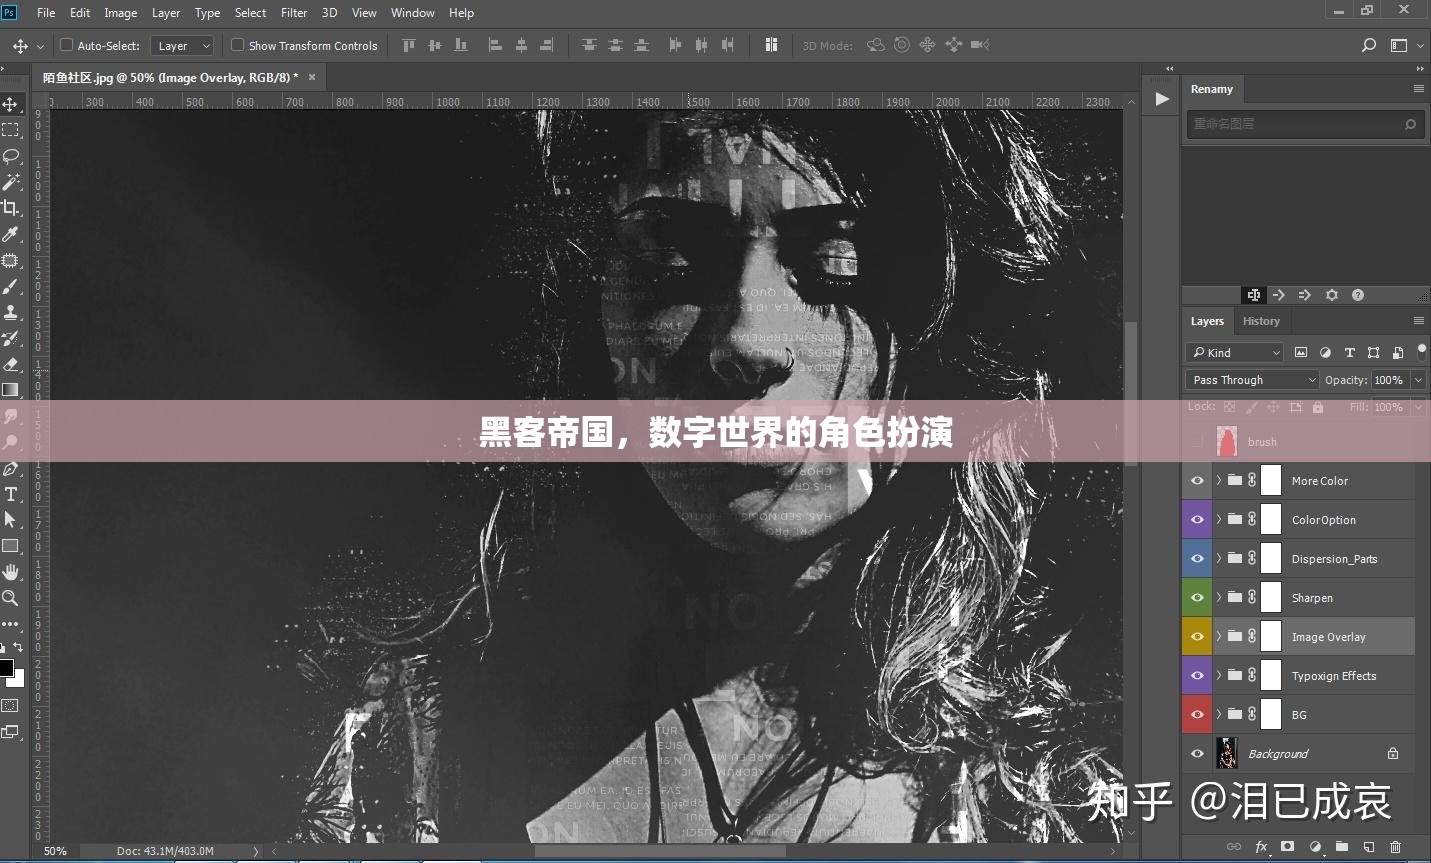This screenshot has height=863, width=1431.
Task: Click the search magnifier in options bar
Action: click(1369, 45)
